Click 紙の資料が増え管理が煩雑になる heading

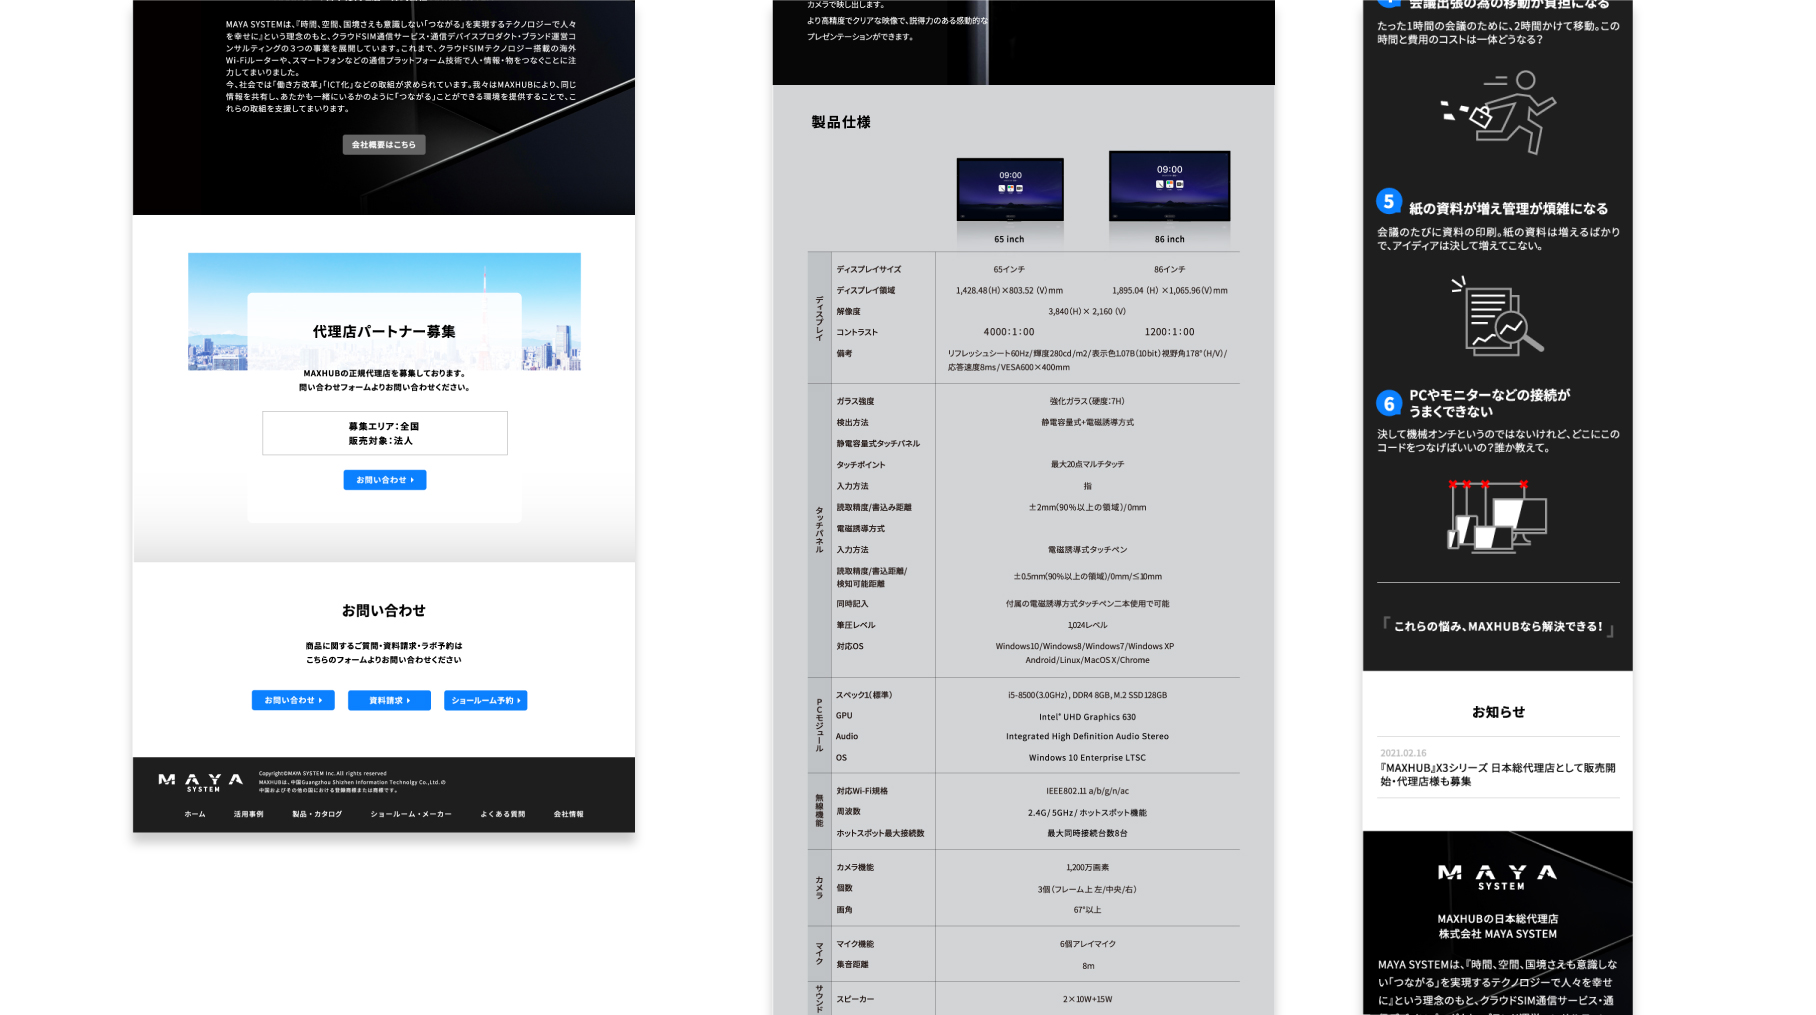tap(1509, 208)
